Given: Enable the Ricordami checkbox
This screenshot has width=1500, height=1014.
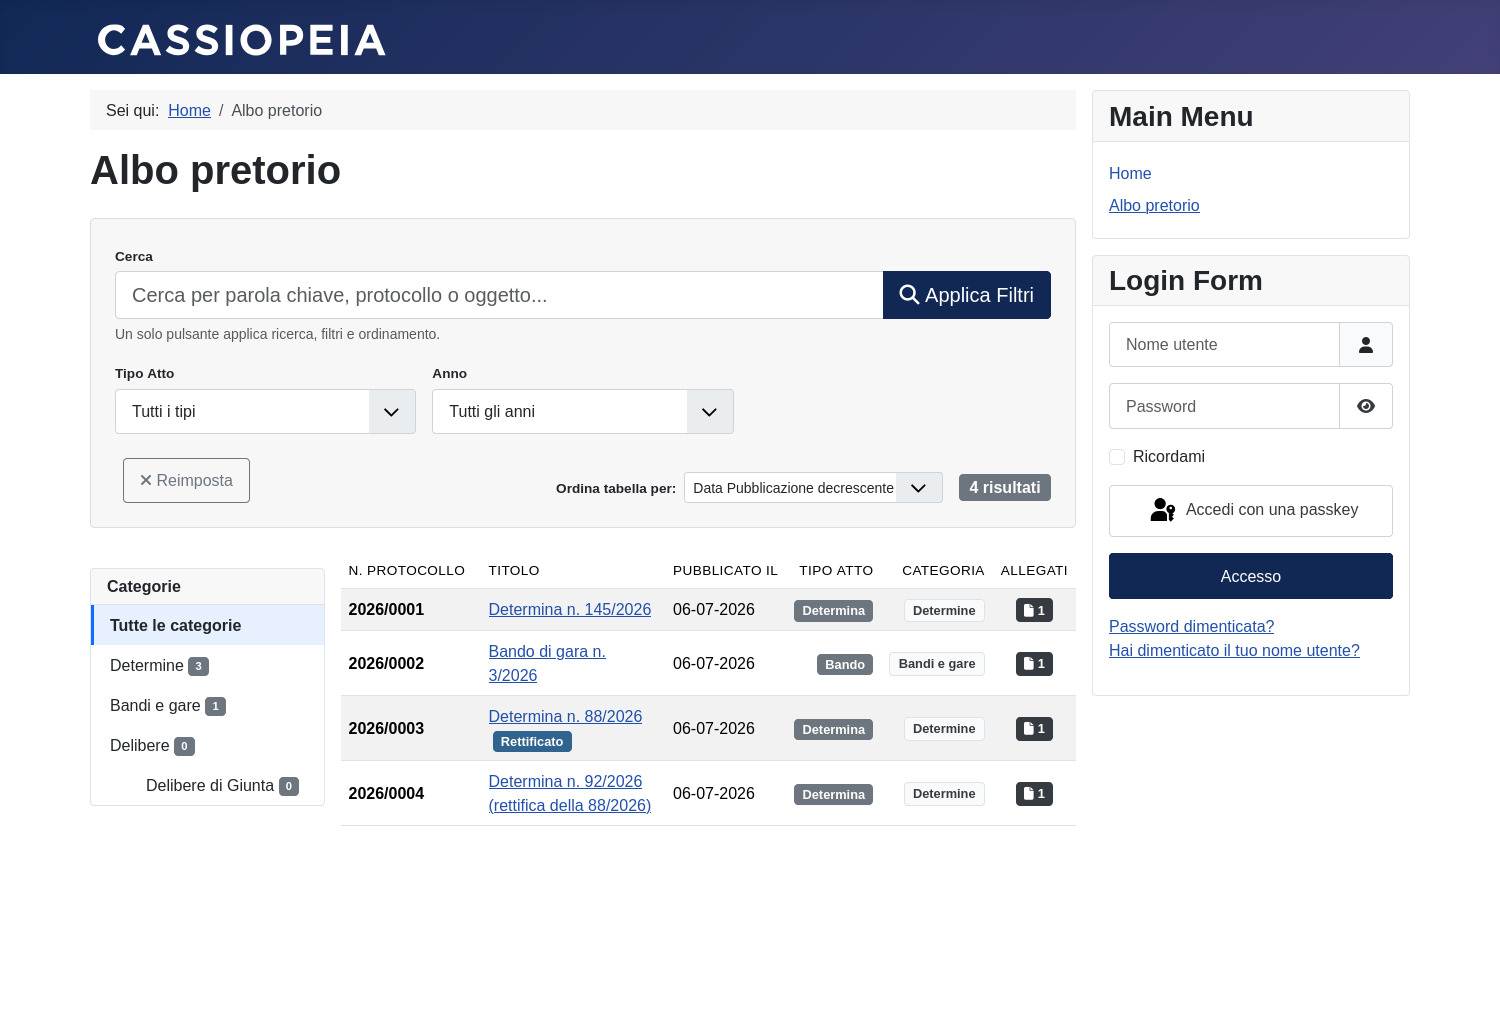Looking at the screenshot, I should coord(1117,457).
